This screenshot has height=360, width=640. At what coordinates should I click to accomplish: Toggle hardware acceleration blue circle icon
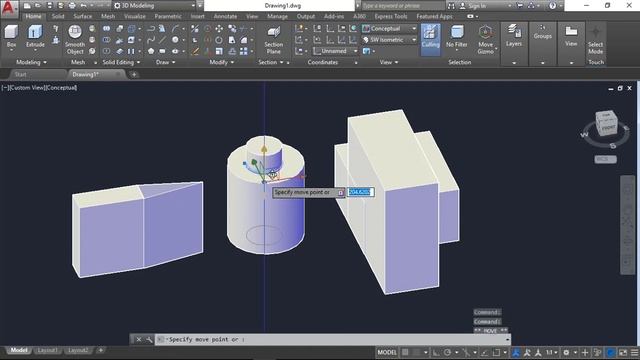coord(611,352)
